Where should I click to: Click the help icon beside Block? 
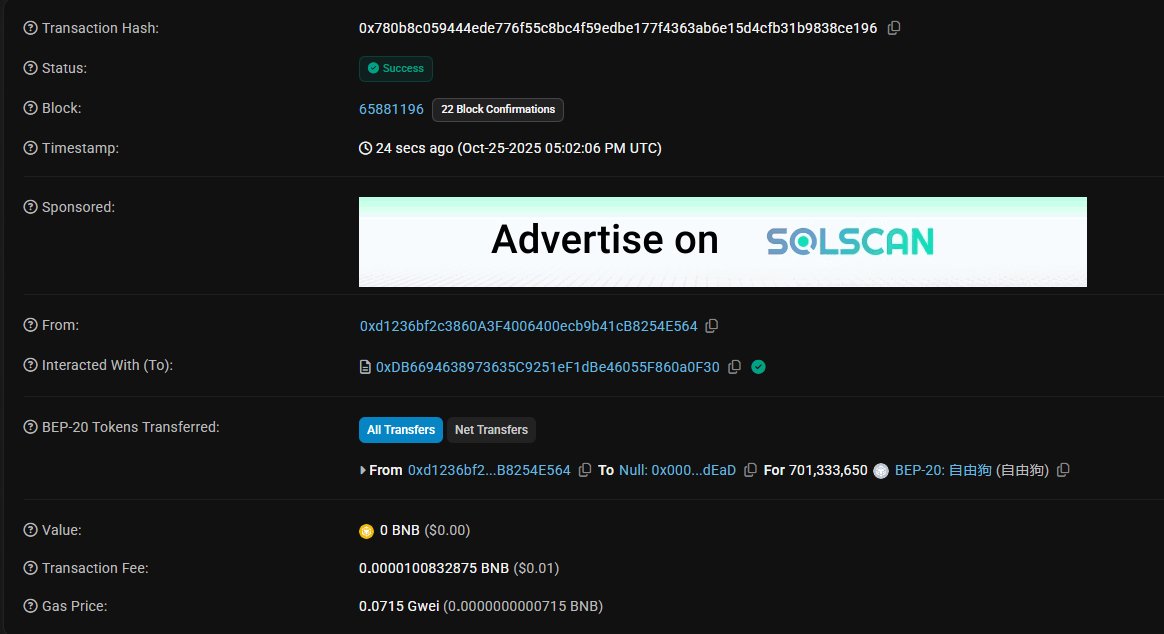[x=30, y=108]
